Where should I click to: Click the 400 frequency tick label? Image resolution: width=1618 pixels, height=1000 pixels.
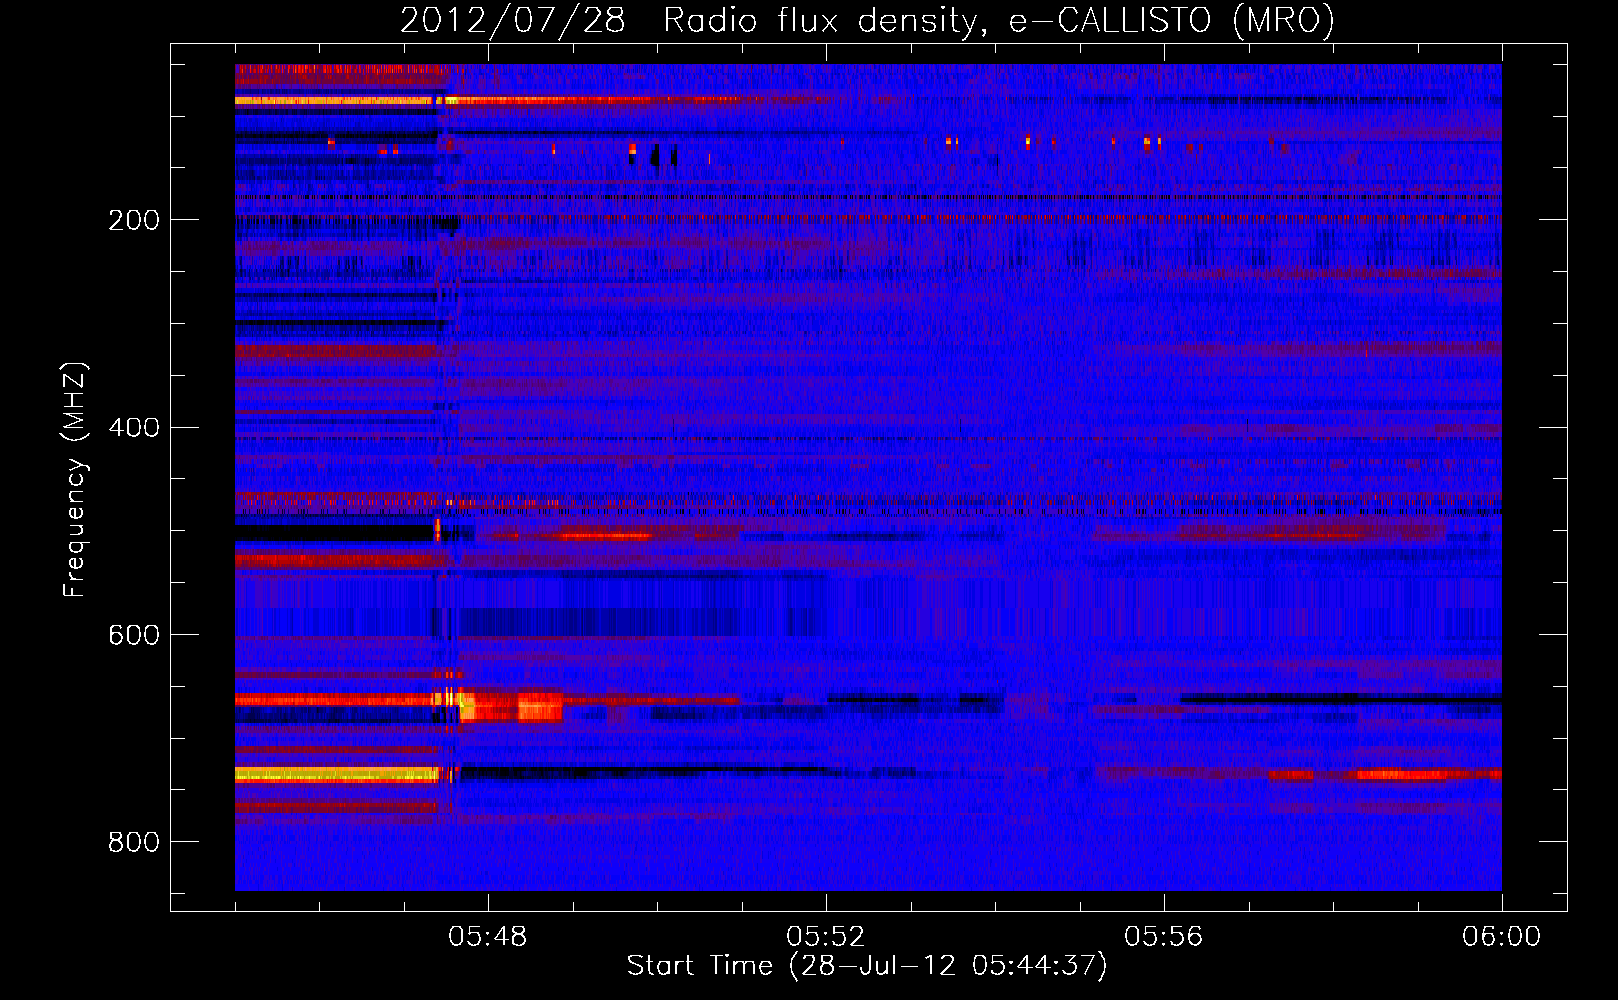click(x=134, y=428)
